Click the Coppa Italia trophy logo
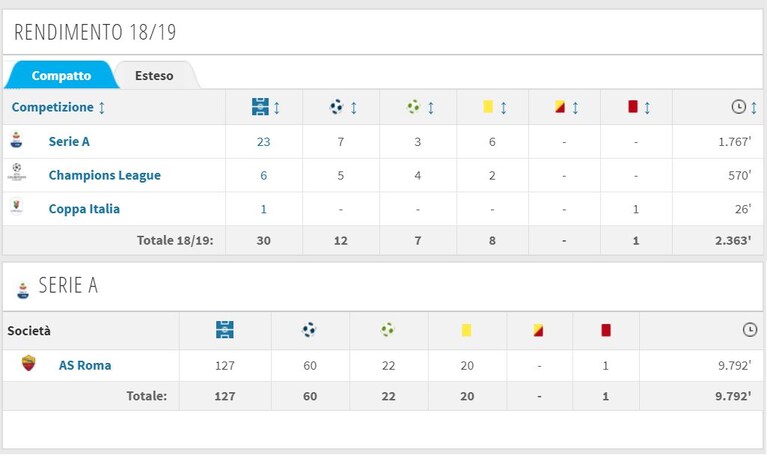Screen dimensions: 767x455 pyautogui.click(x=17, y=206)
